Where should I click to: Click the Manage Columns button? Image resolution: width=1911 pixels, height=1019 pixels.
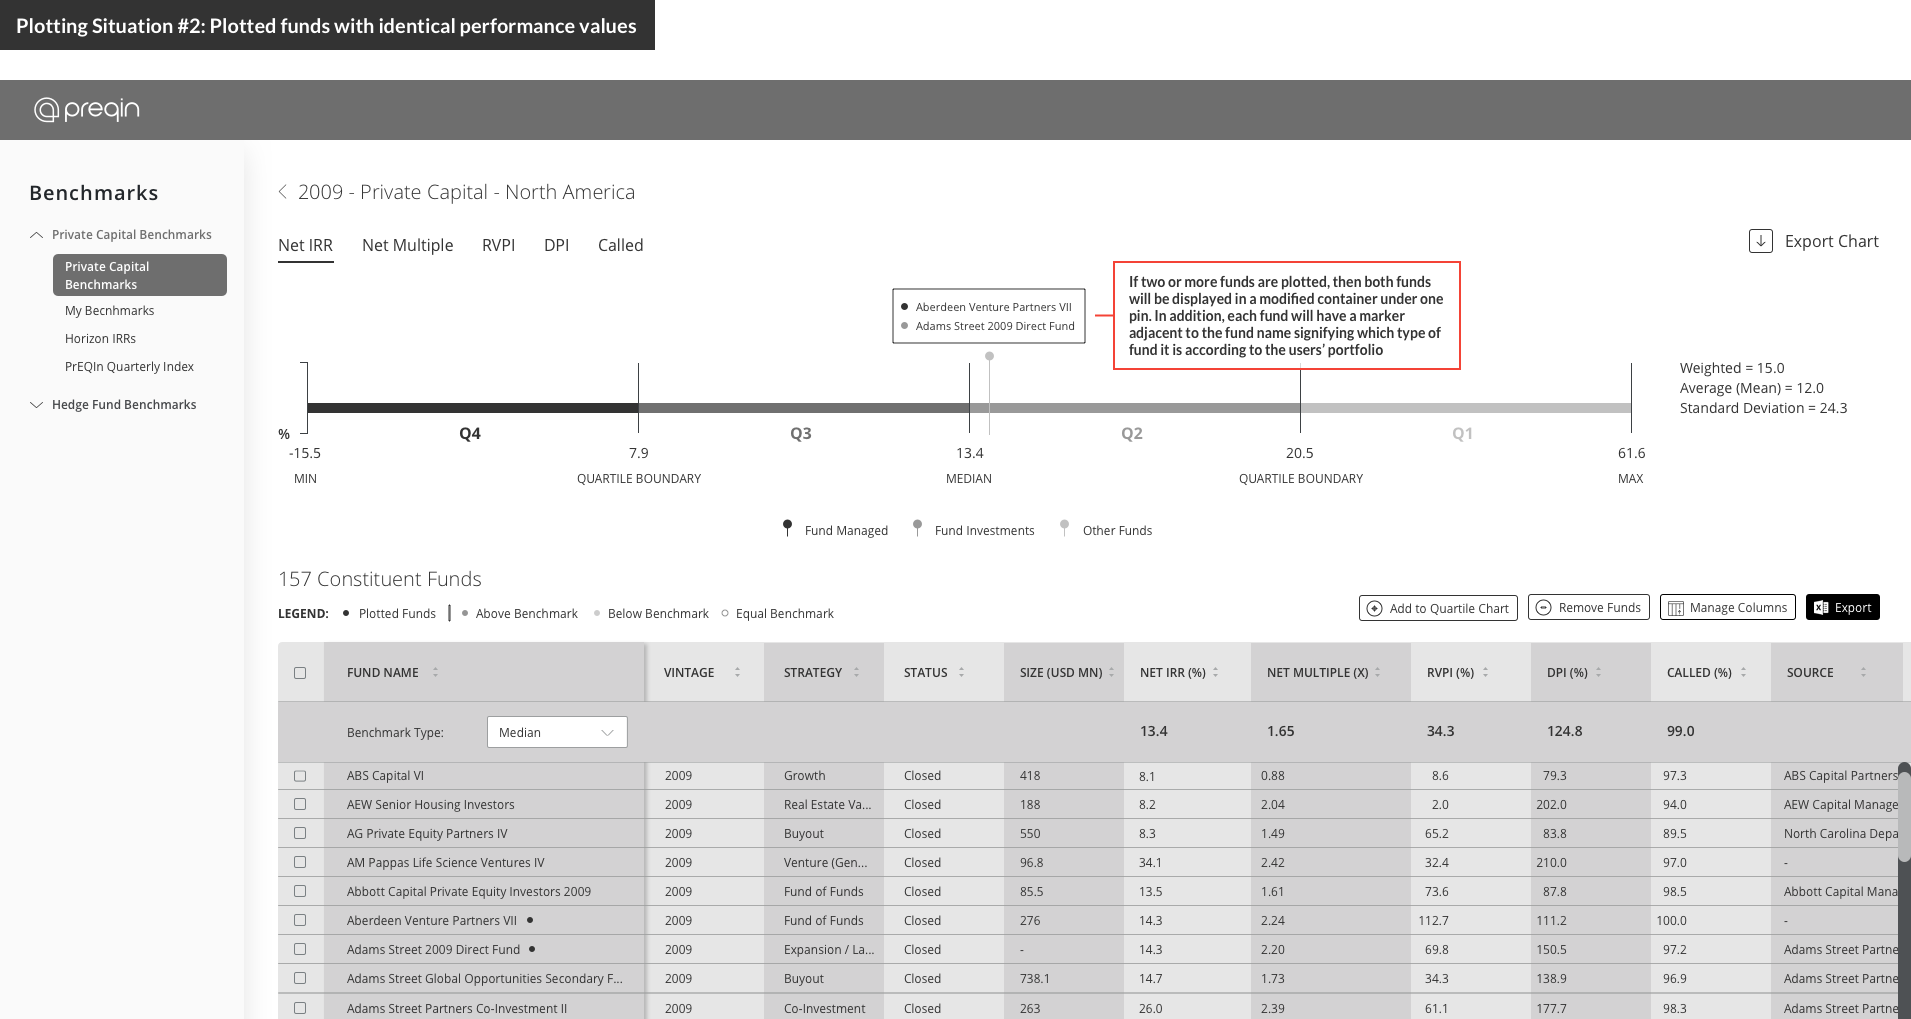click(x=1727, y=607)
